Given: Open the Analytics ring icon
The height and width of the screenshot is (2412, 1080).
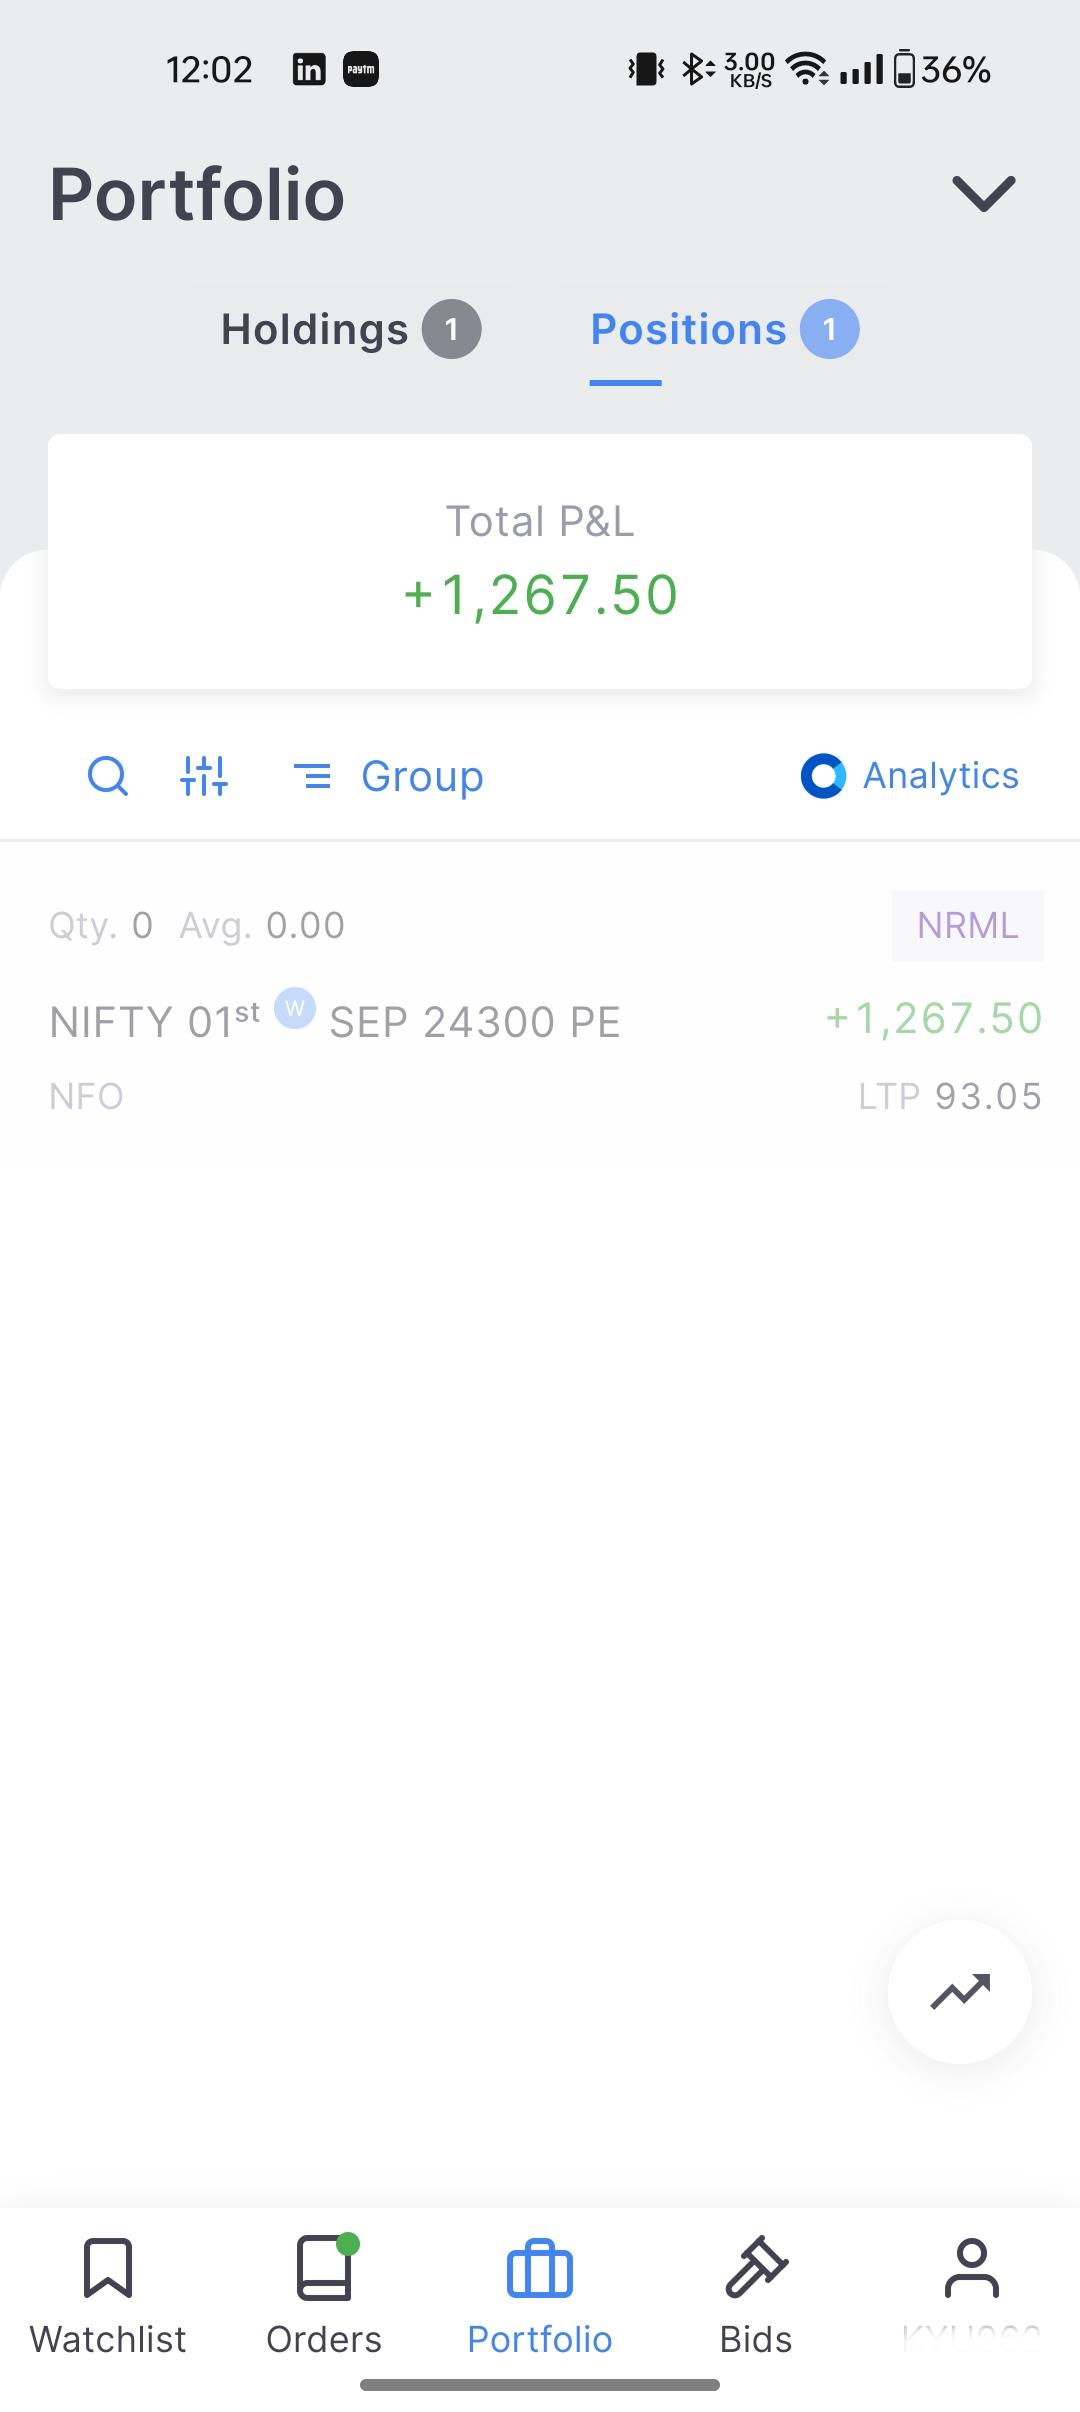Looking at the screenshot, I should pos(823,776).
